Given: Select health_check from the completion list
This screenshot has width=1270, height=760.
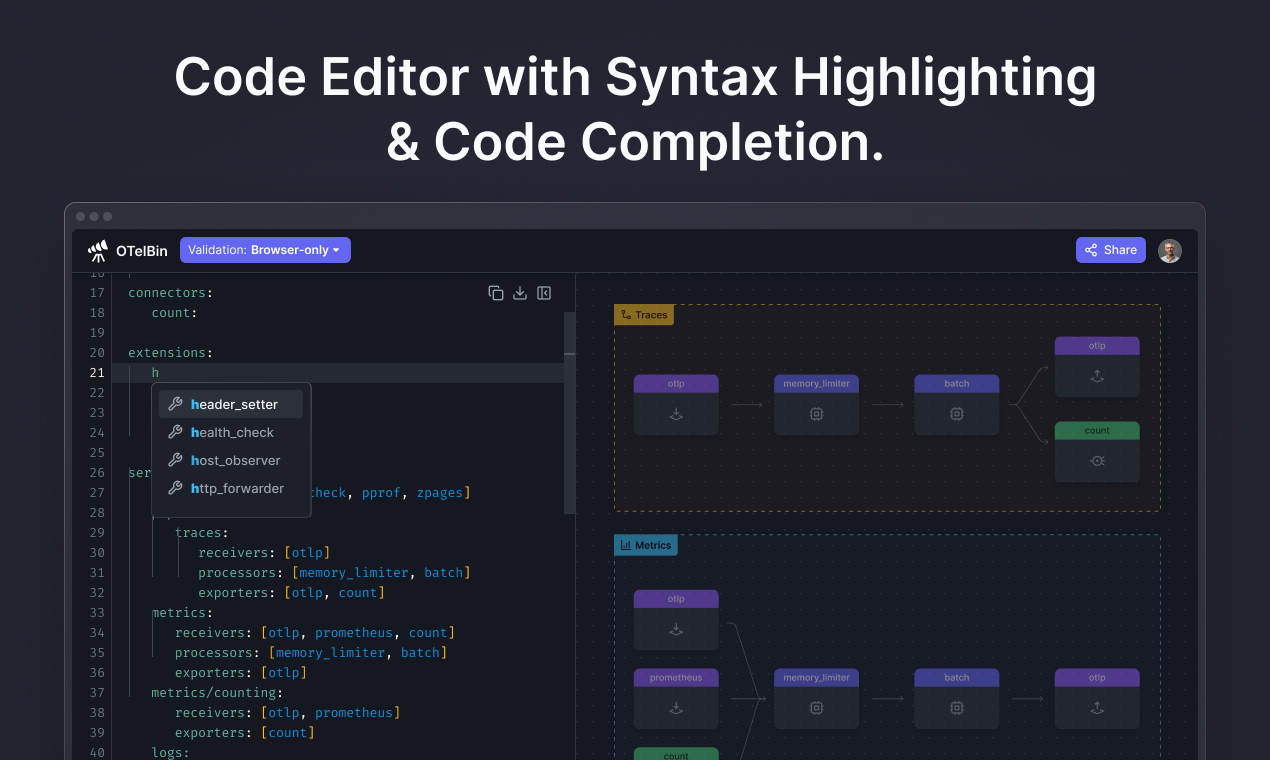Looking at the screenshot, I should click(x=231, y=432).
